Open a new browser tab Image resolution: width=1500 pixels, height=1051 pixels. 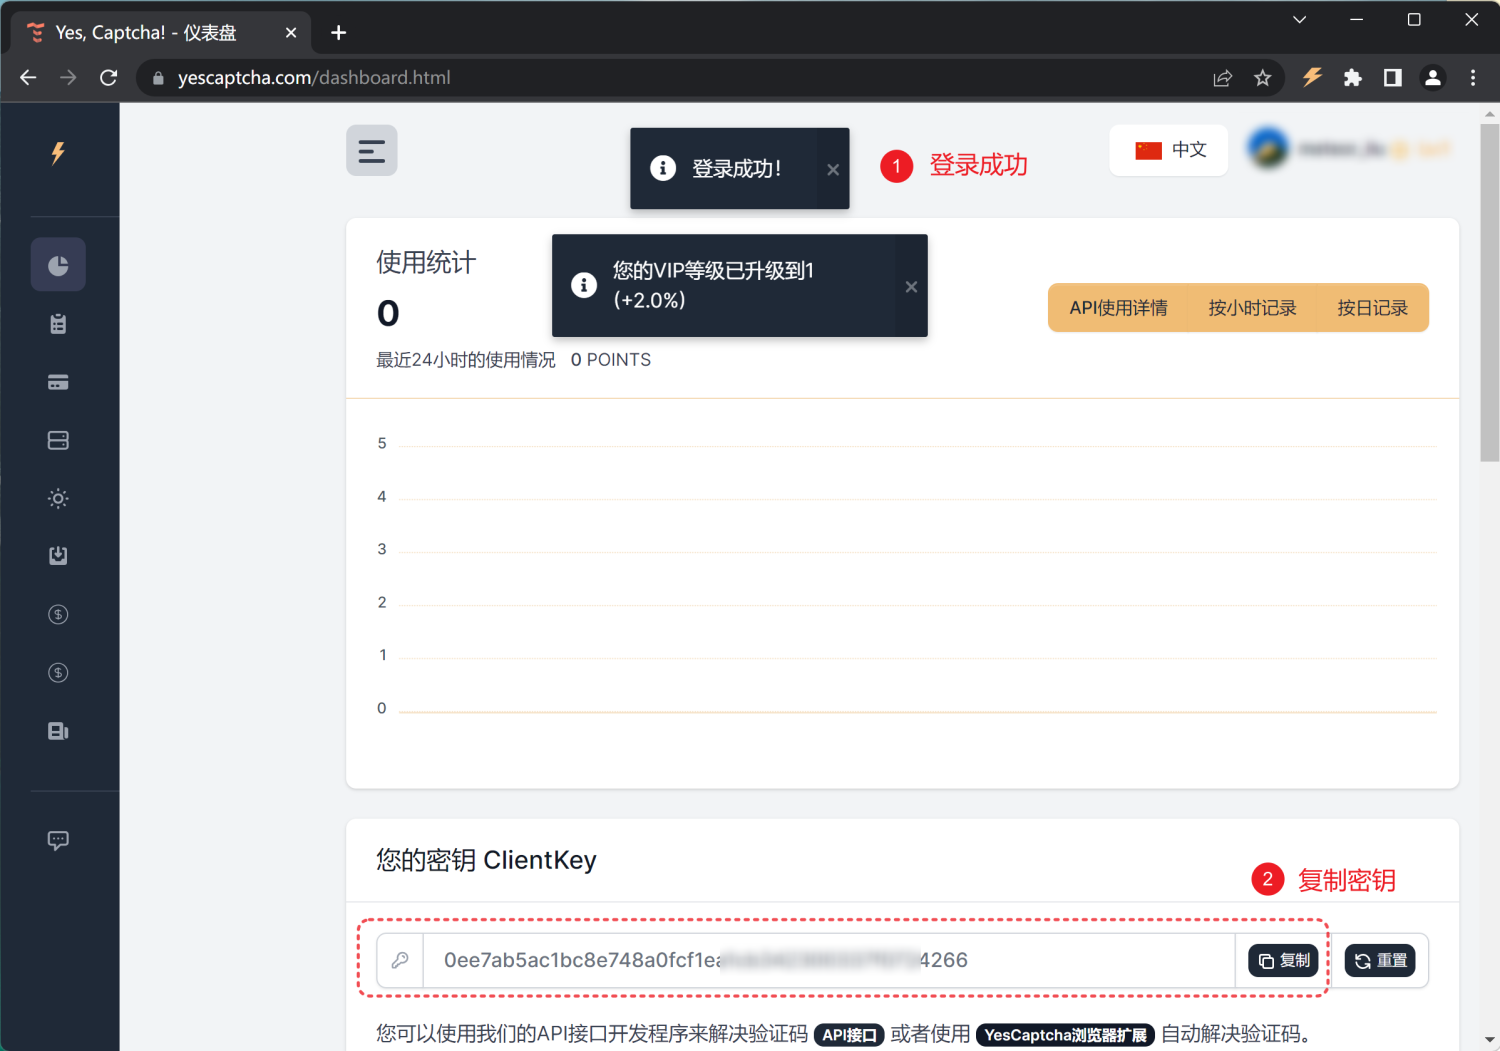[339, 33]
